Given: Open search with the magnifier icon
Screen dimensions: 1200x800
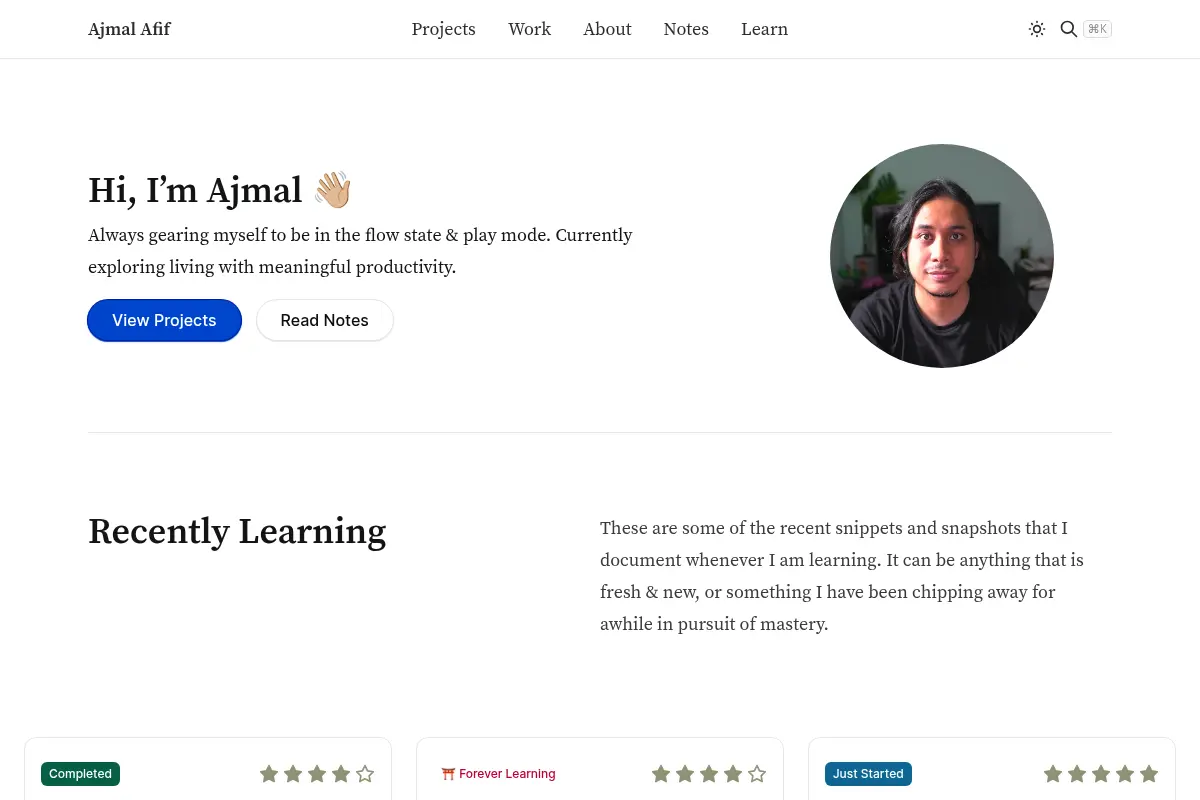Looking at the screenshot, I should (x=1068, y=29).
